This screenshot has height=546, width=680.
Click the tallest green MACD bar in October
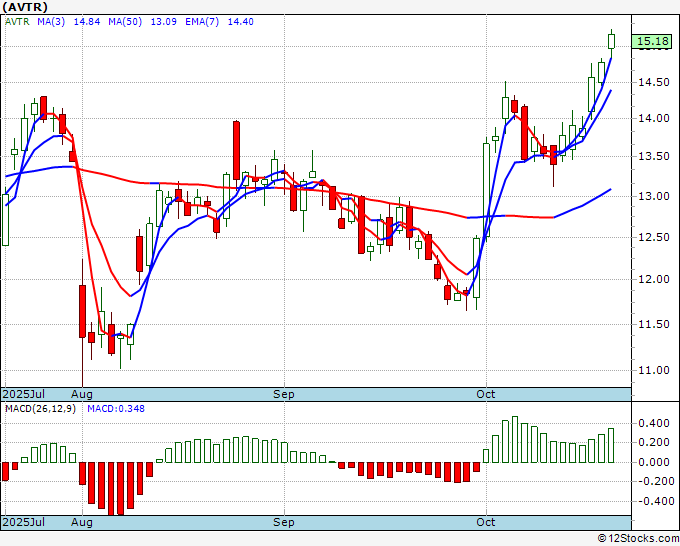pyautogui.click(x=515, y=439)
